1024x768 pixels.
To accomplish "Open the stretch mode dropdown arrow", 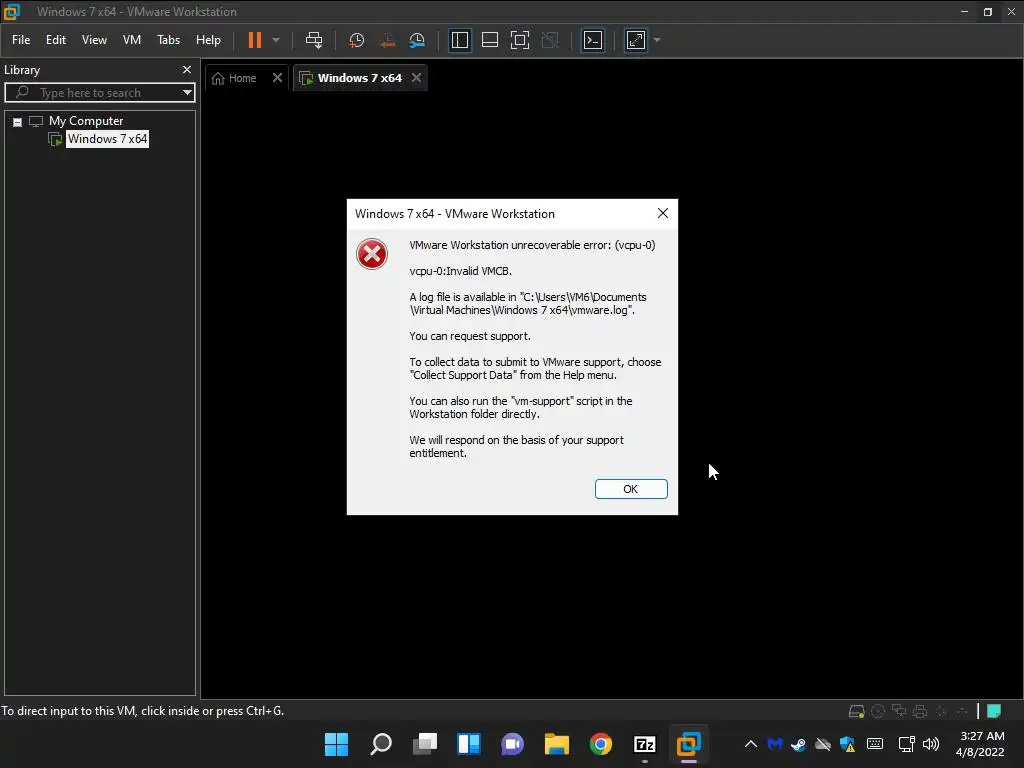I will pyautogui.click(x=657, y=40).
